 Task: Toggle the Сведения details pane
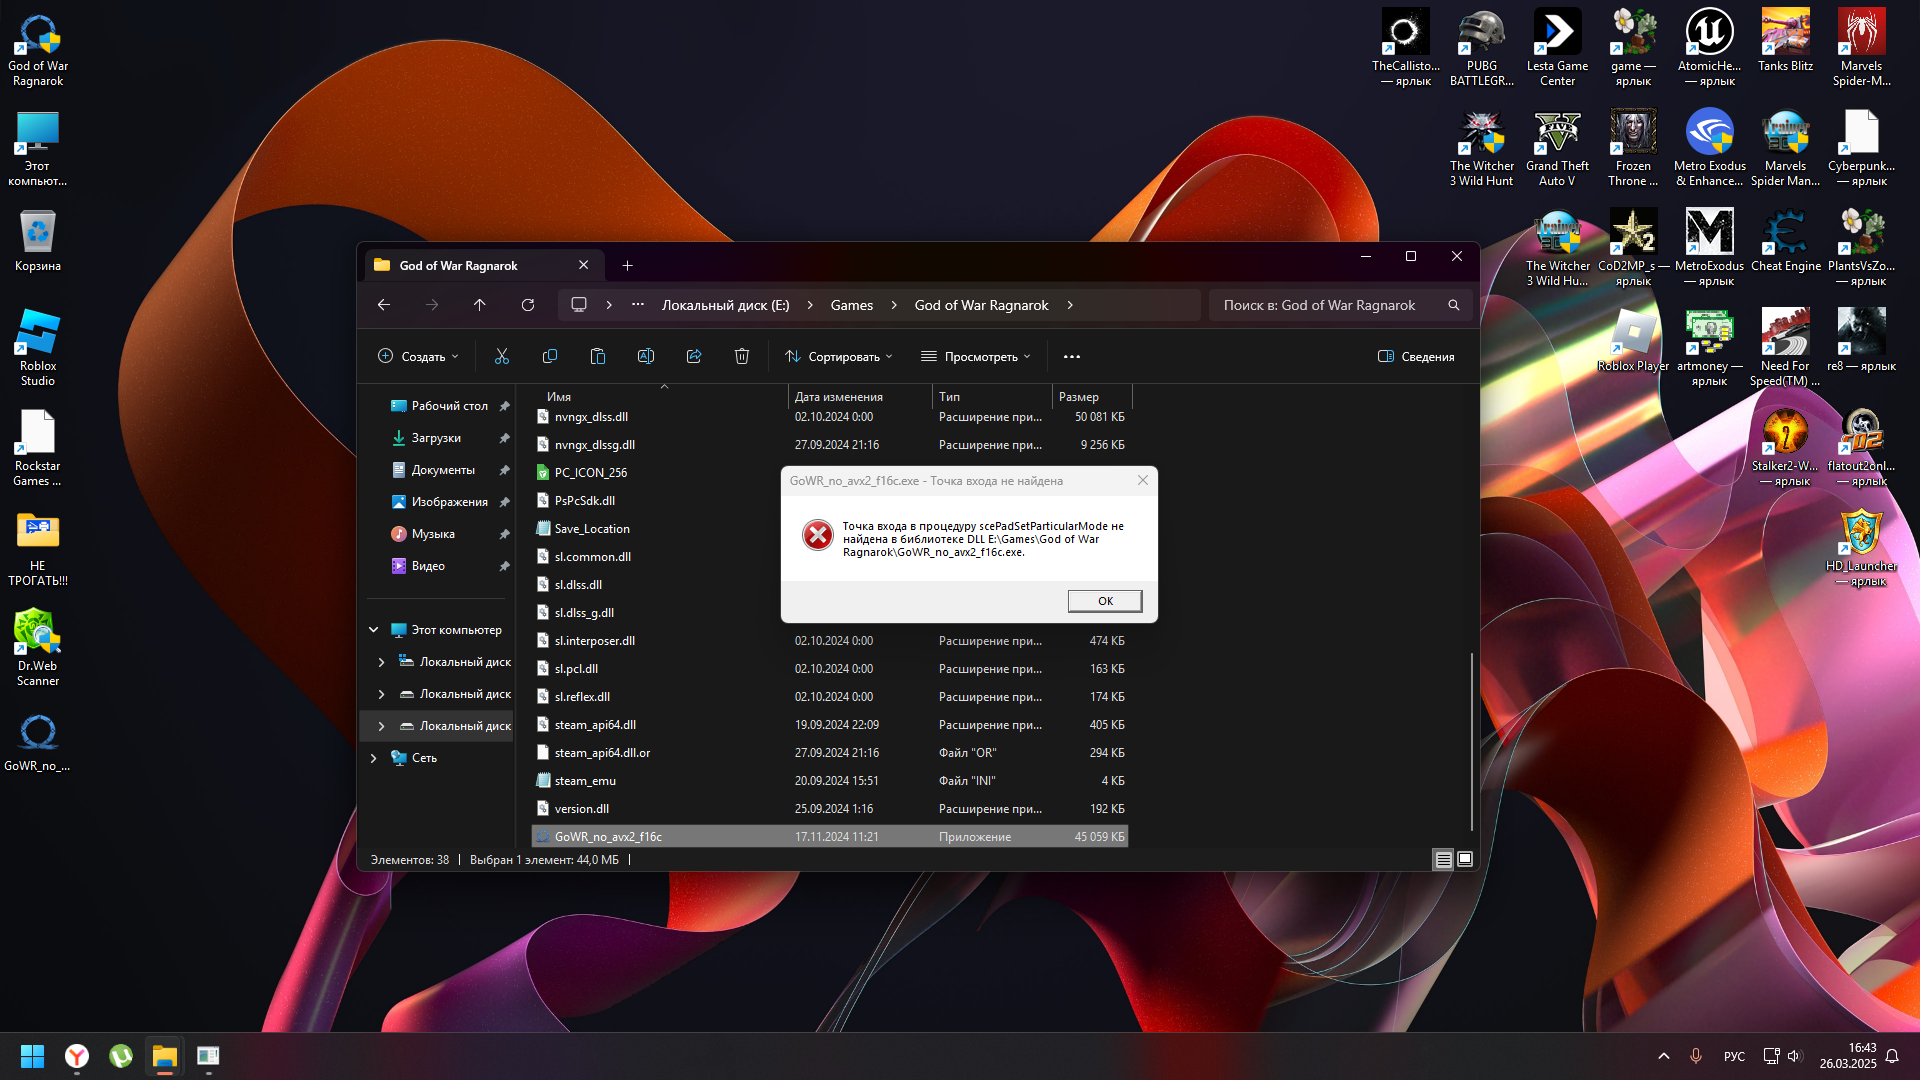tap(1416, 356)
